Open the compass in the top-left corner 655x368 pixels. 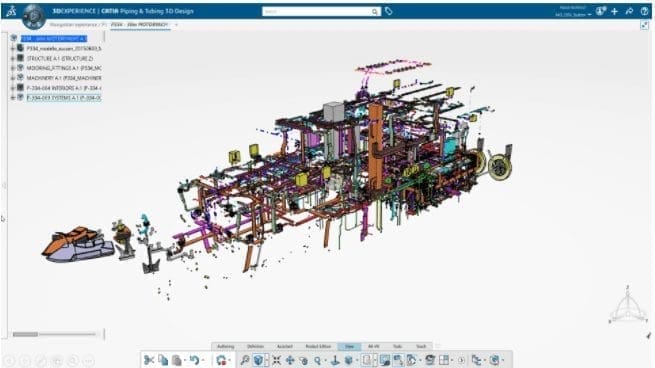[33, 16]
